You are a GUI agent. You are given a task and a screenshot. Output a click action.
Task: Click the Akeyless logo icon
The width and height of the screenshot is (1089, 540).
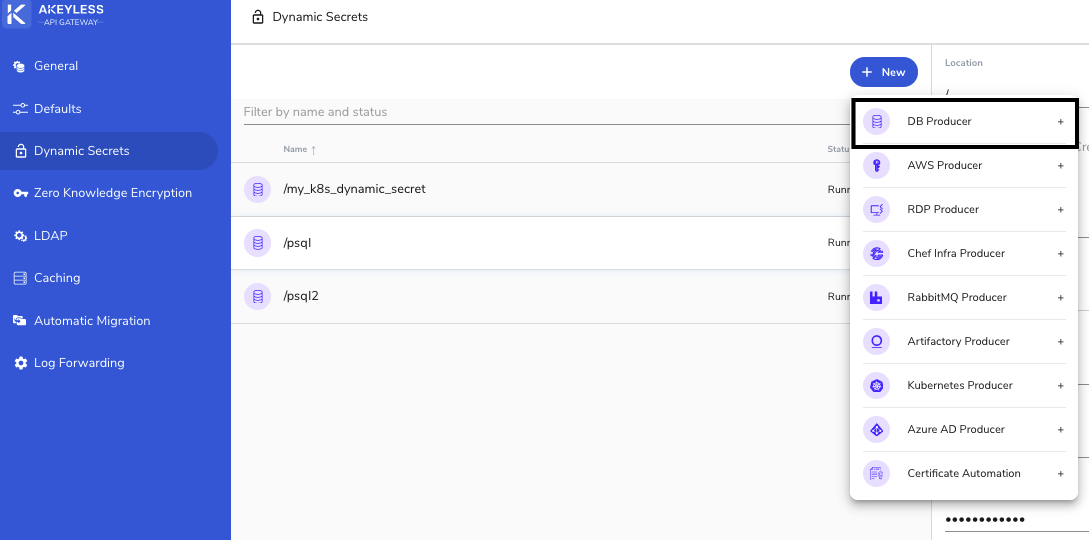tap(17, 15)
